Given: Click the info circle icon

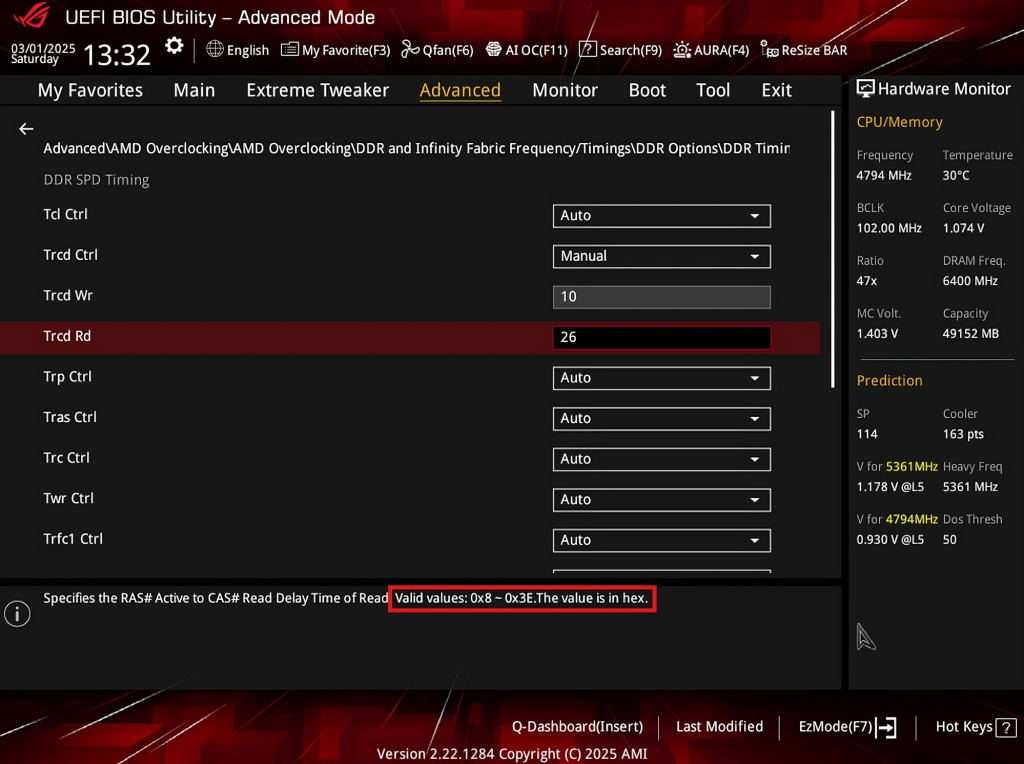Looking at the screenshot, I should pyautogui.click(x=17, y=614).
